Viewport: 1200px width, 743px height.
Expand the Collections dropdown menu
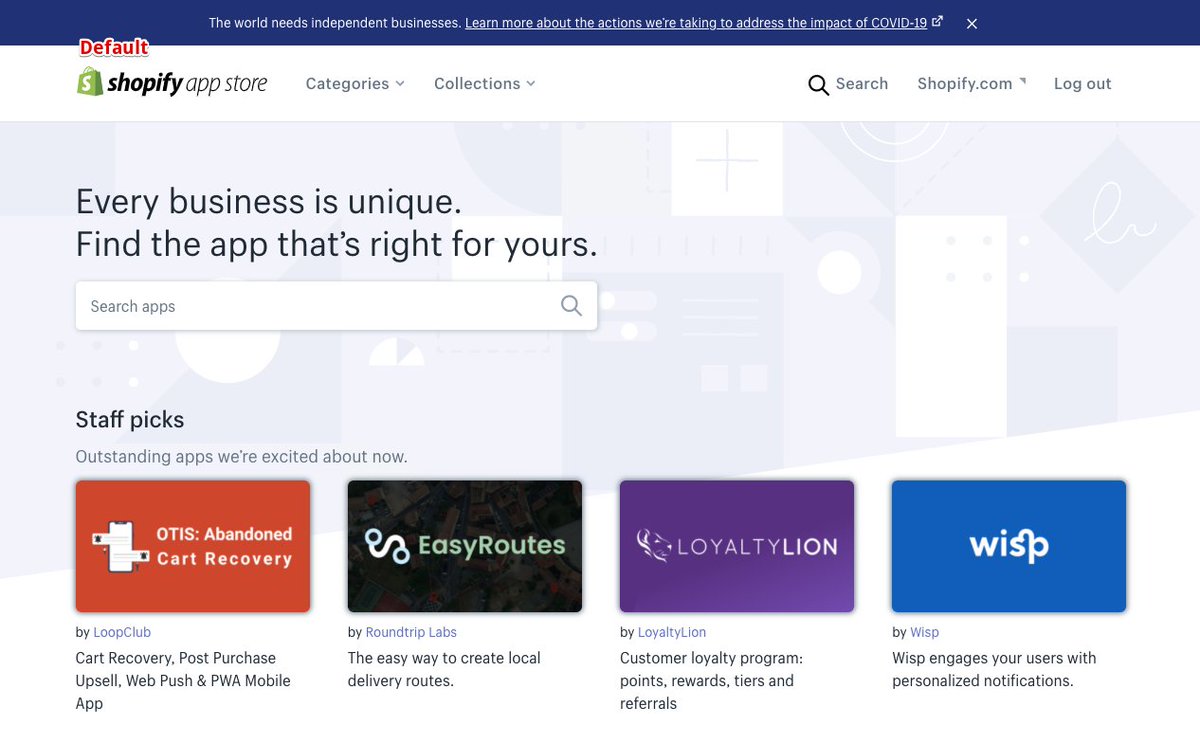point(485,84)
